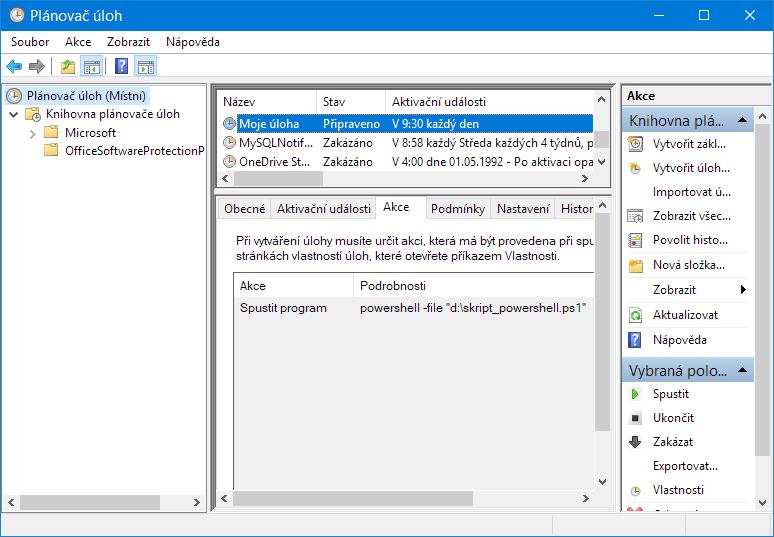Screen dimensions: 774x537
Task: Open the Soubor menu
Action: click(30, 42)
